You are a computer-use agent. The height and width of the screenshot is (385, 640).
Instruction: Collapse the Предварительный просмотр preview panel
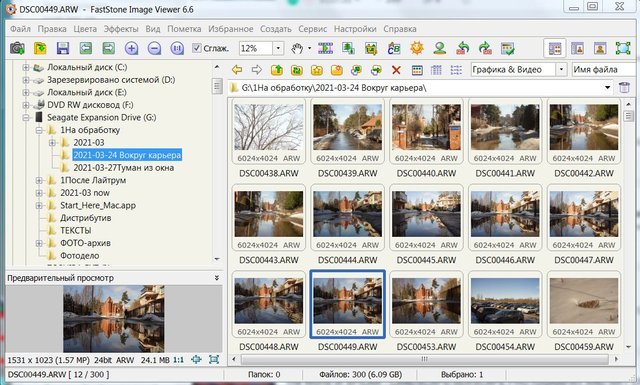pyautogui.click(x=217, y=278)
